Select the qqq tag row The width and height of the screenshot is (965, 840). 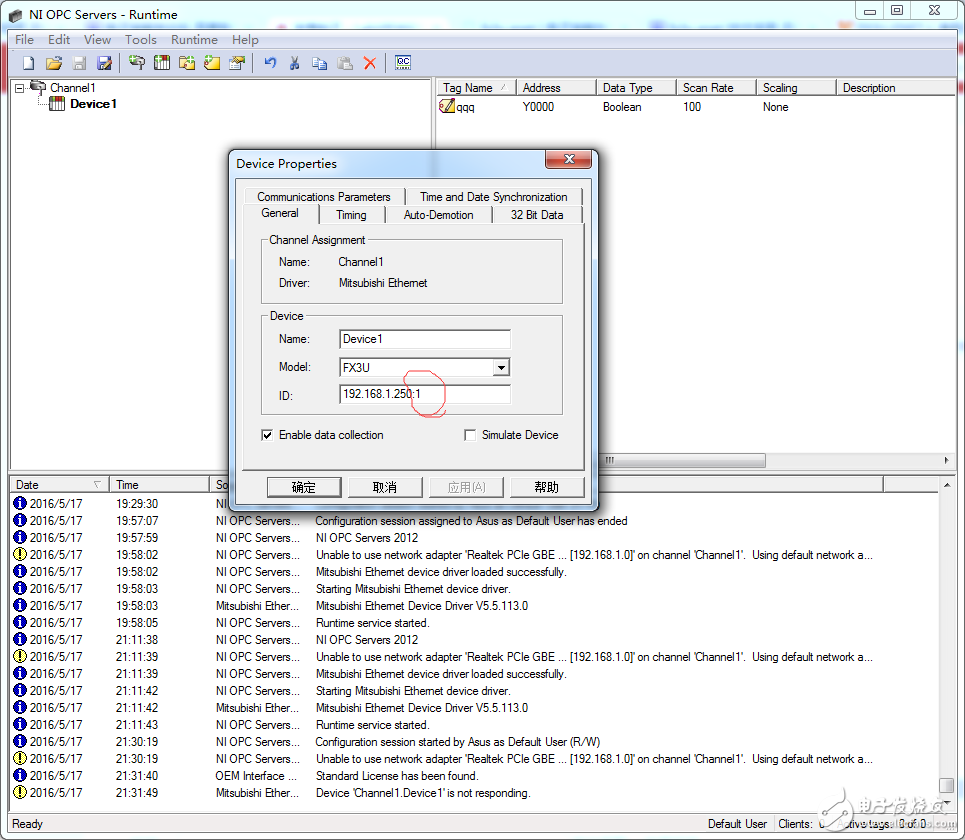(x=695, y=107)
